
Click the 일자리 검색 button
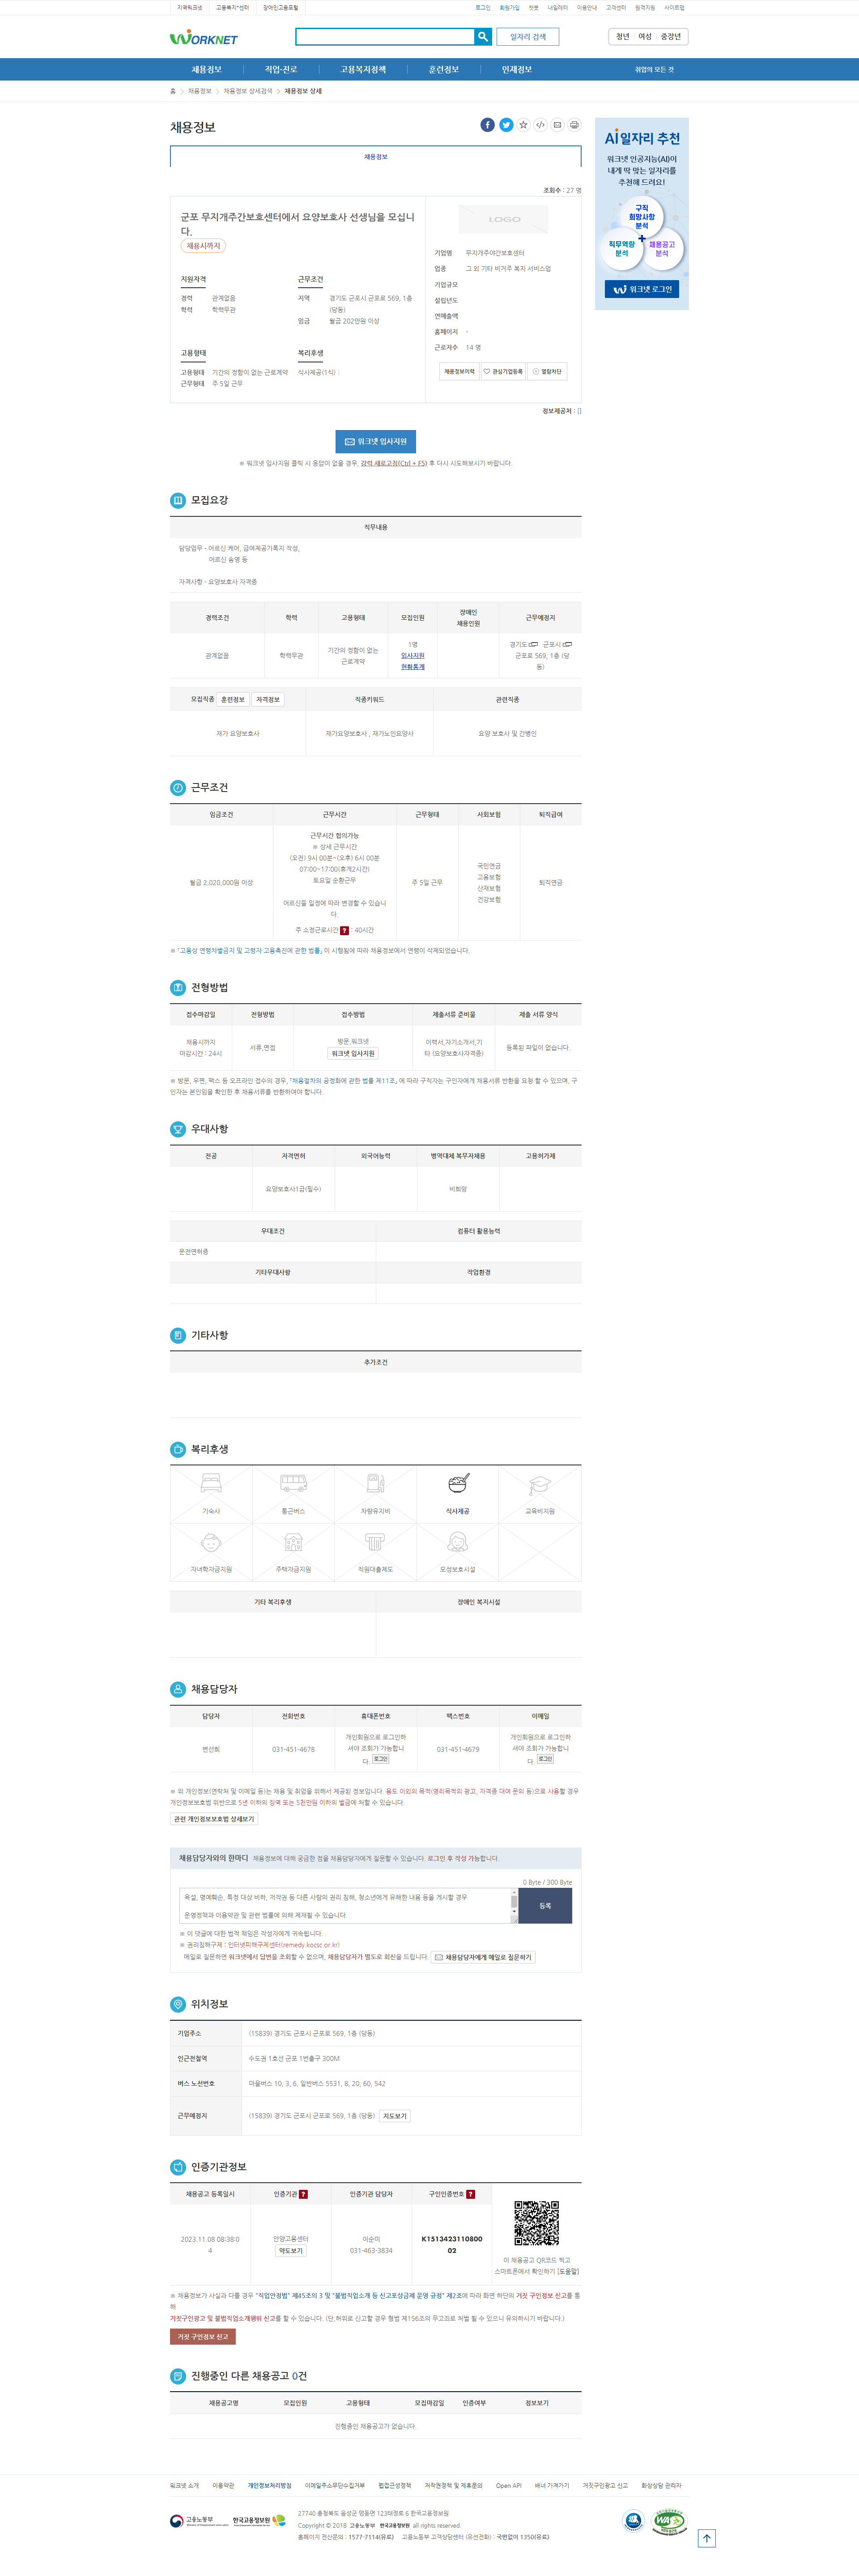pos(528,37)
